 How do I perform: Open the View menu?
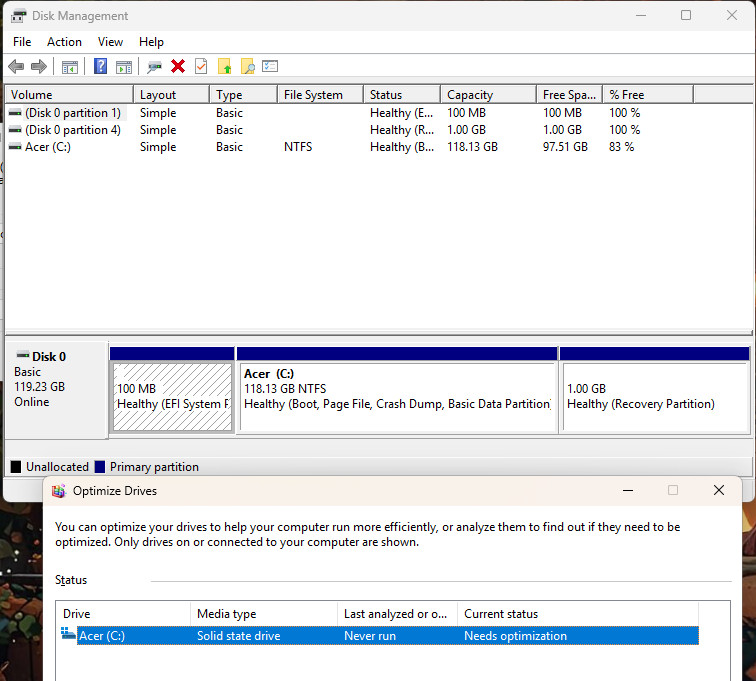[x=110, y=42]
